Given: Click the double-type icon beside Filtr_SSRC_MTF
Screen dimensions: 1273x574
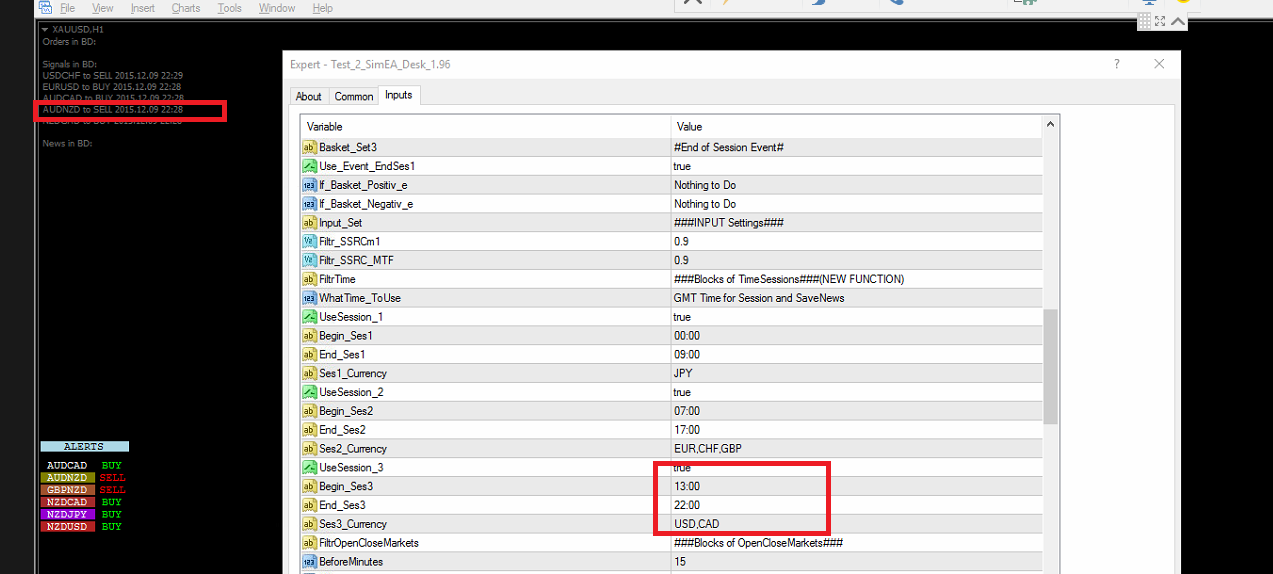Looking at the screenshot, I should click(309, 260).
